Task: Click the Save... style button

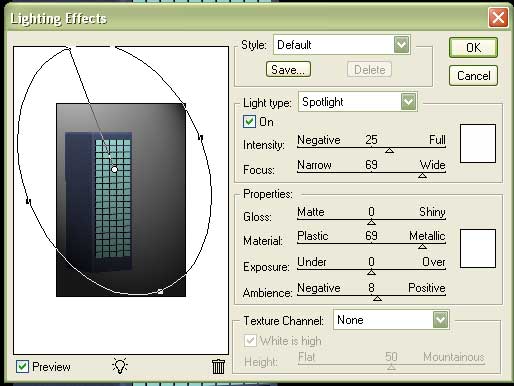Action: click(x=288, y=69)
